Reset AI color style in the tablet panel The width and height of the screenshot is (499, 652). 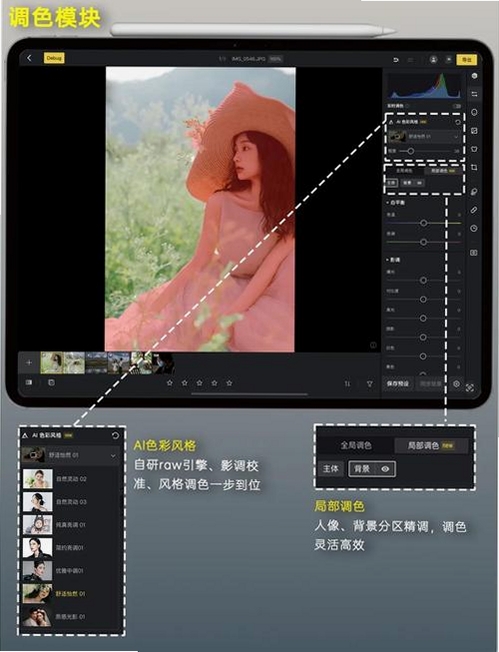[x=458, y=122]
